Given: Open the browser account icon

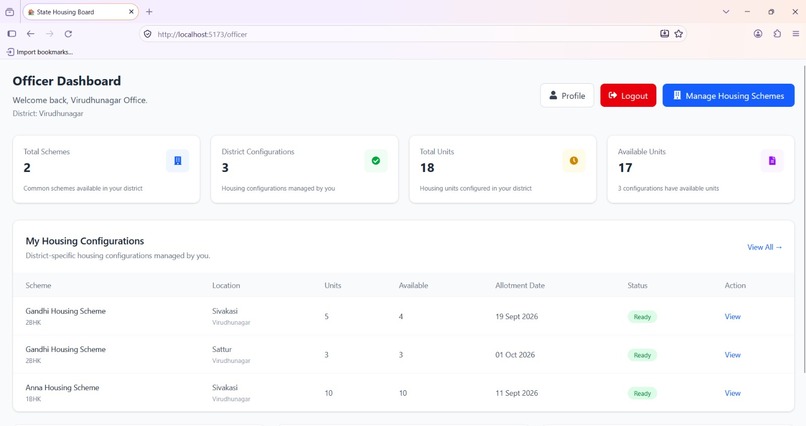Looking at the screenshot, I should point(758,34).
